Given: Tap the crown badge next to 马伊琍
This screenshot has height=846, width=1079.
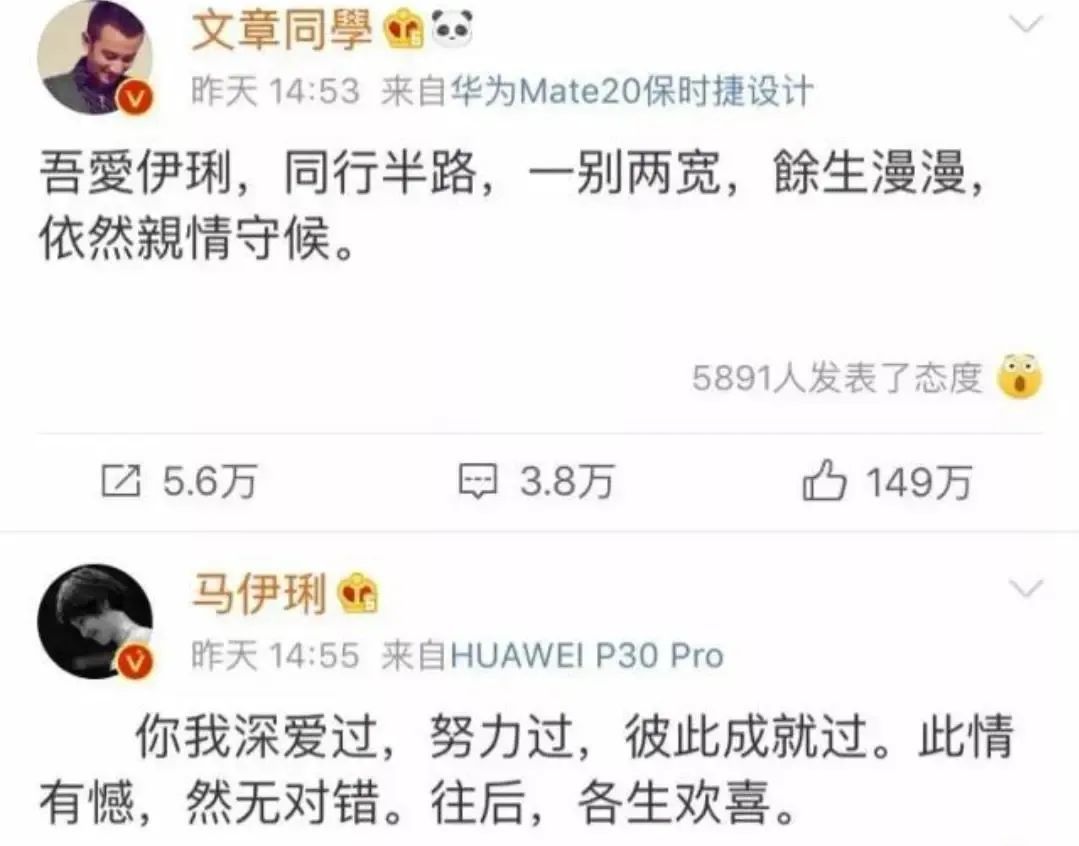Looking at the screenshot, I should (357, 593).
